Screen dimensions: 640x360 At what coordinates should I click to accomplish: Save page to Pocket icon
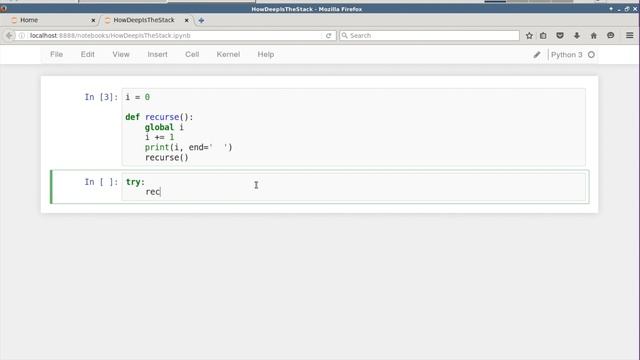(x=560, y=36)
